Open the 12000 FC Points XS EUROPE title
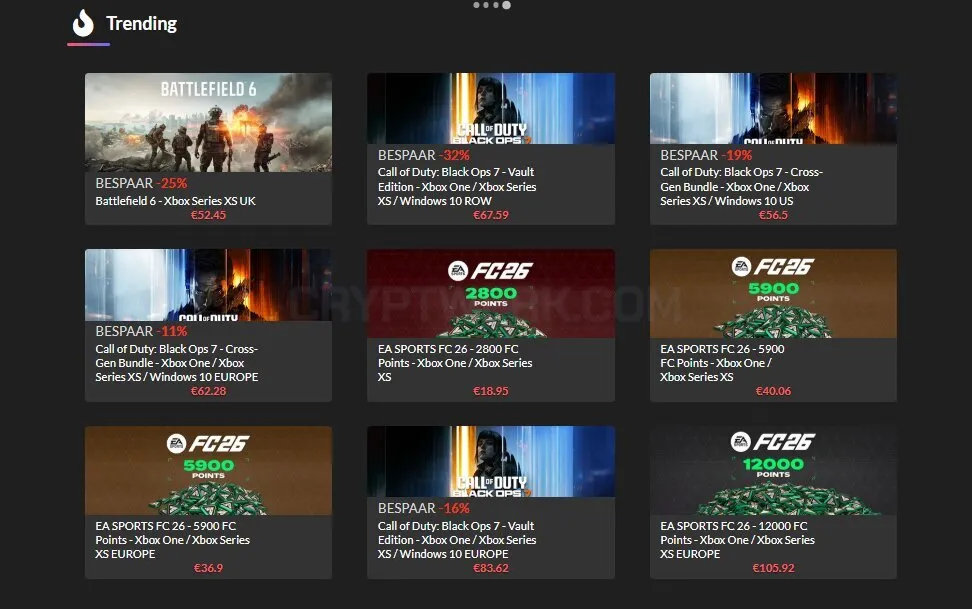The image size is (972, 609). [x=737, y=540]
